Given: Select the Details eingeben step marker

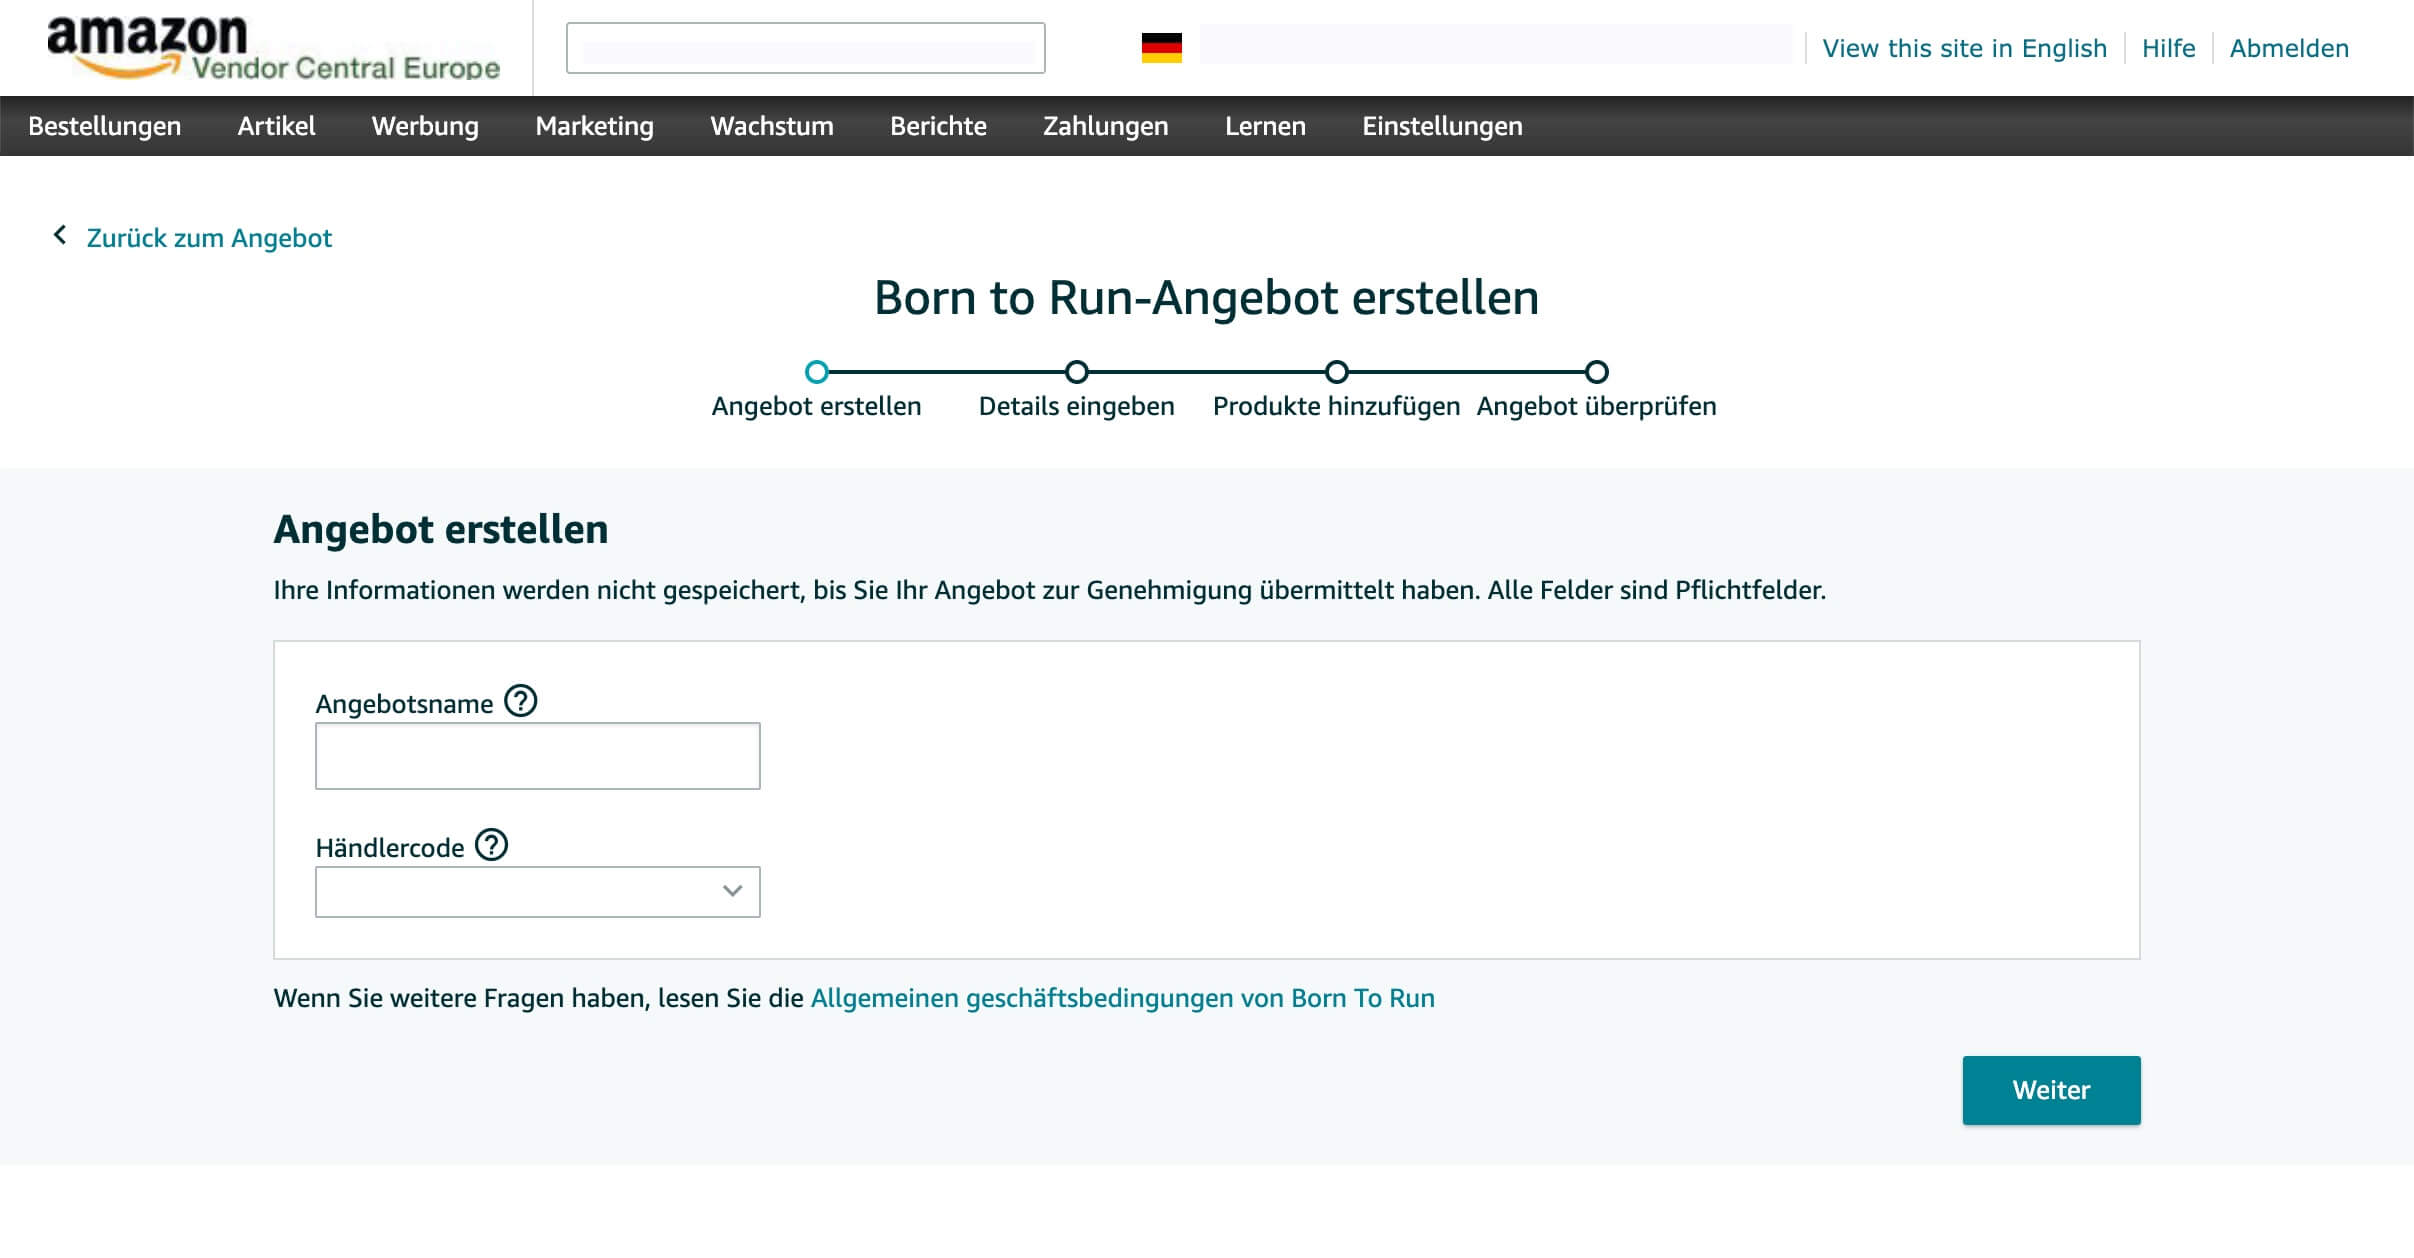Looking at the screenshot, I should [1076, 372].
